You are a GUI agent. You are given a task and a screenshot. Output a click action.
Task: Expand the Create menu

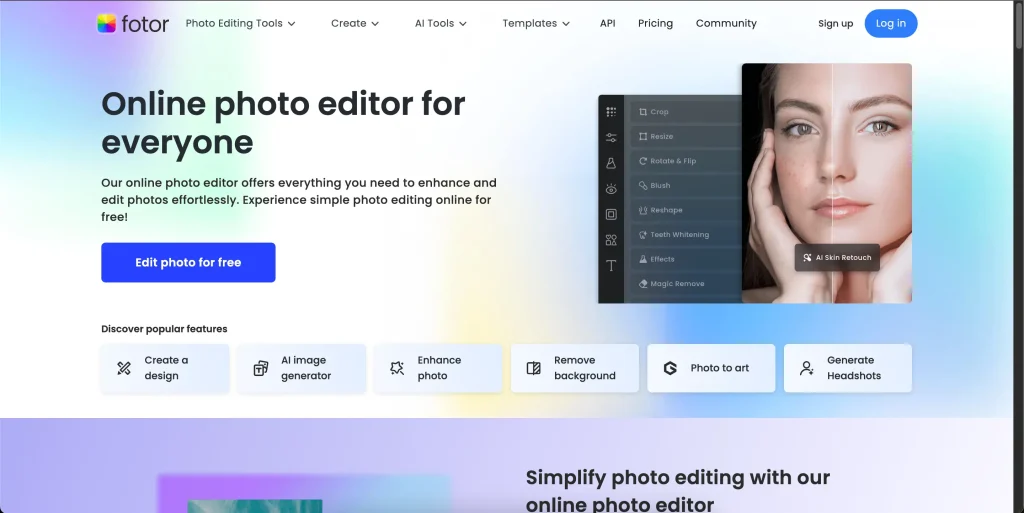[x=355, y=23]
